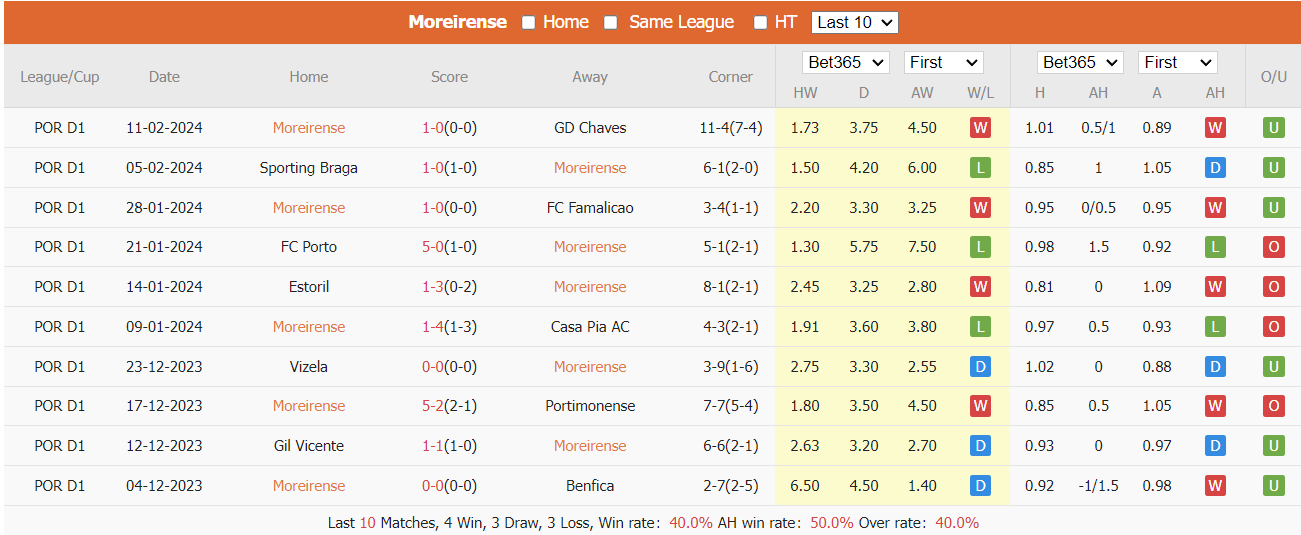Expand the Bet365 dropdown above HW column
1301x535 pixels.
pos(846,62)
